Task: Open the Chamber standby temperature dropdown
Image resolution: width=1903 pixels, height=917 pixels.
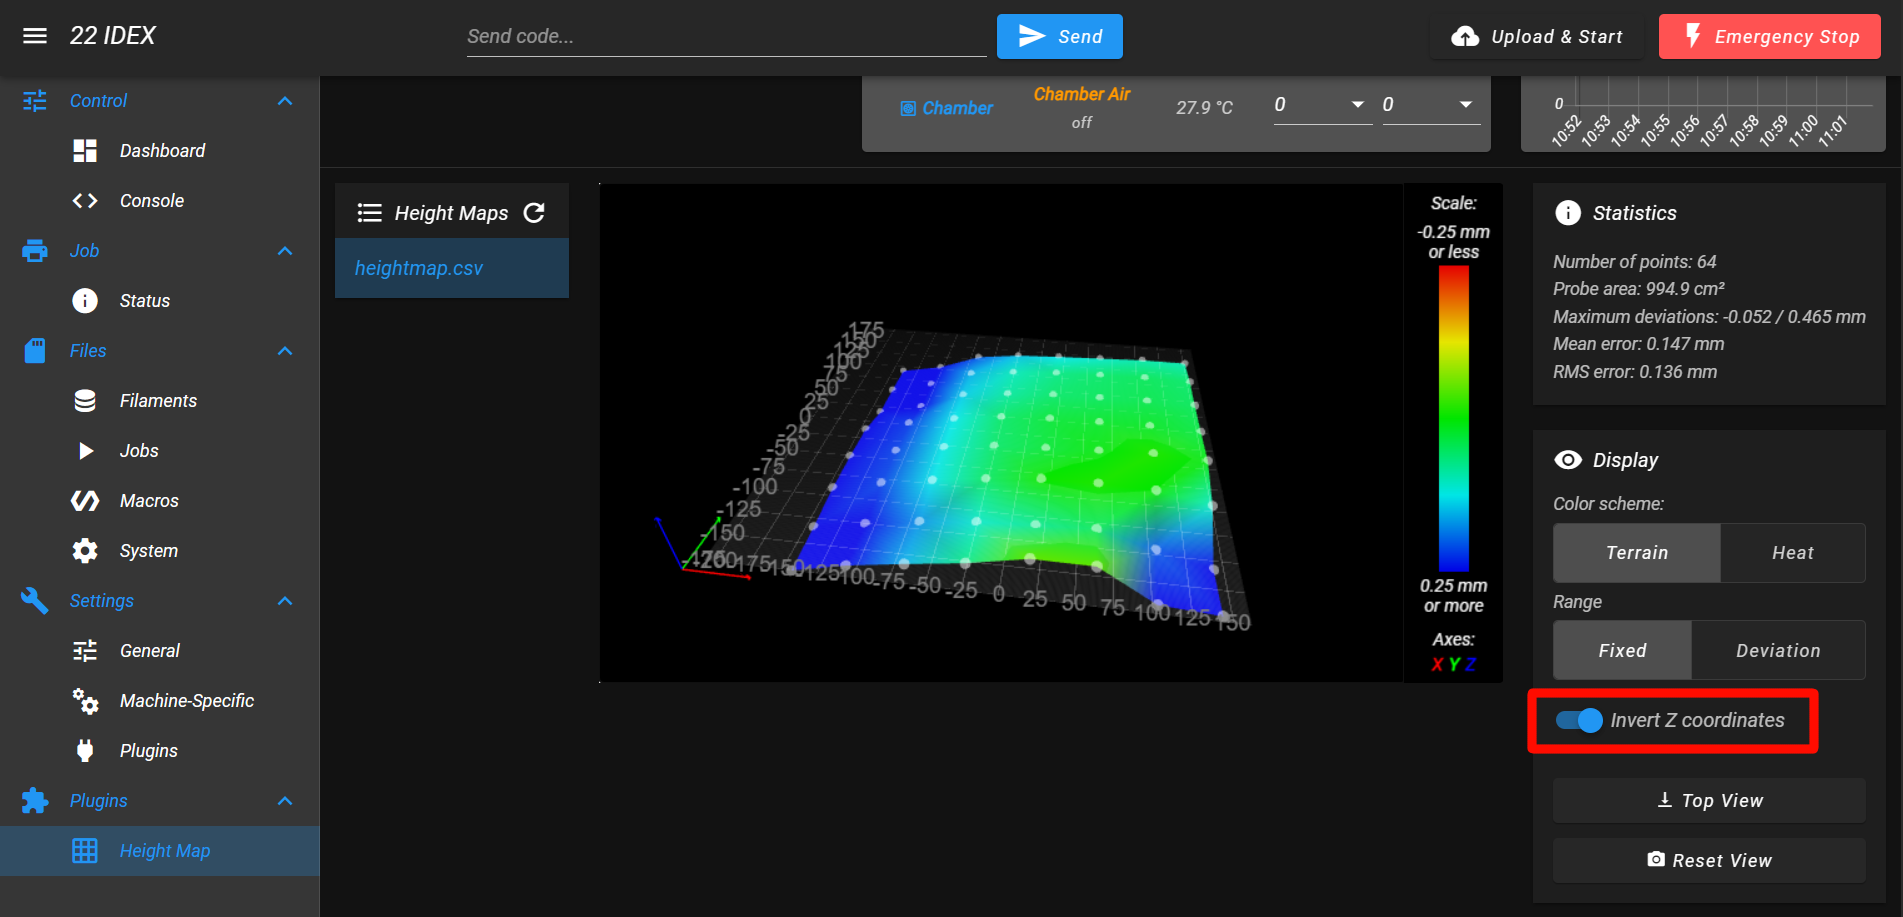Action: pos(1430,105)
